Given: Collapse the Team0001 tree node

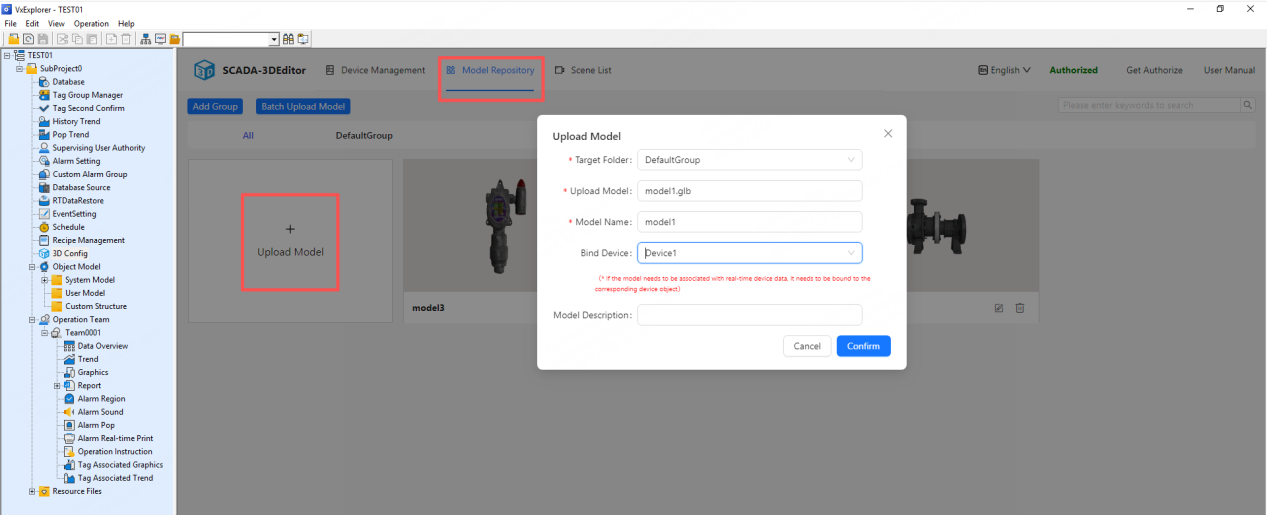Looking at the screenshot, I should click(45, 333).
